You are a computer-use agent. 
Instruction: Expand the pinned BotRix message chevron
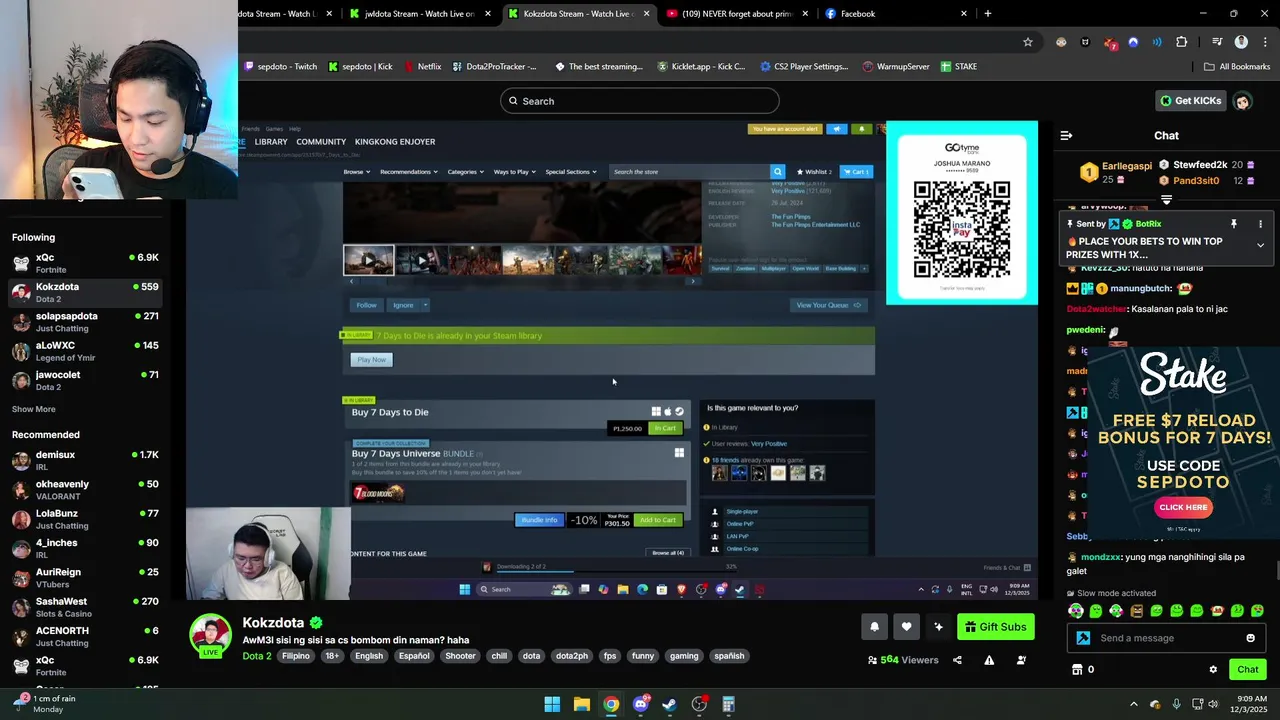[1260, 245]
